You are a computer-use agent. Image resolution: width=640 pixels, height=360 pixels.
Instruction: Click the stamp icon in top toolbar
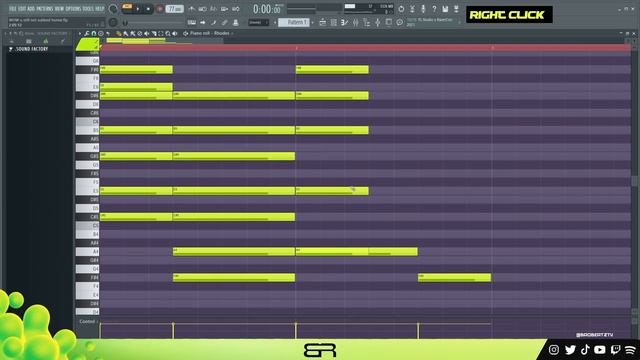pos(236,22)
